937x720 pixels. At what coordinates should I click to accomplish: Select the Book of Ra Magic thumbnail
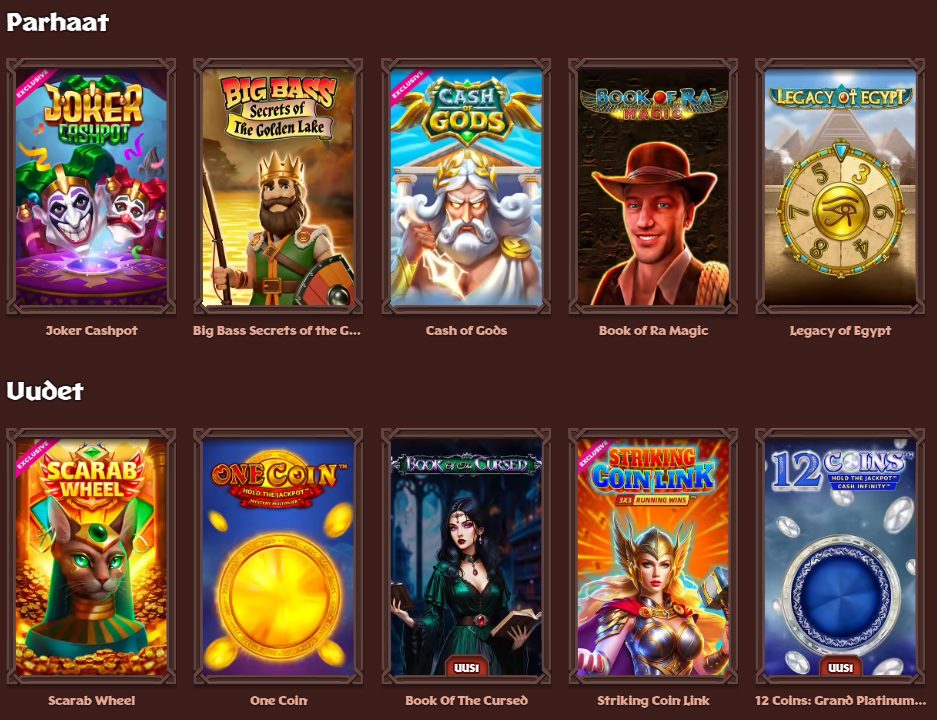tap(653, 186)
